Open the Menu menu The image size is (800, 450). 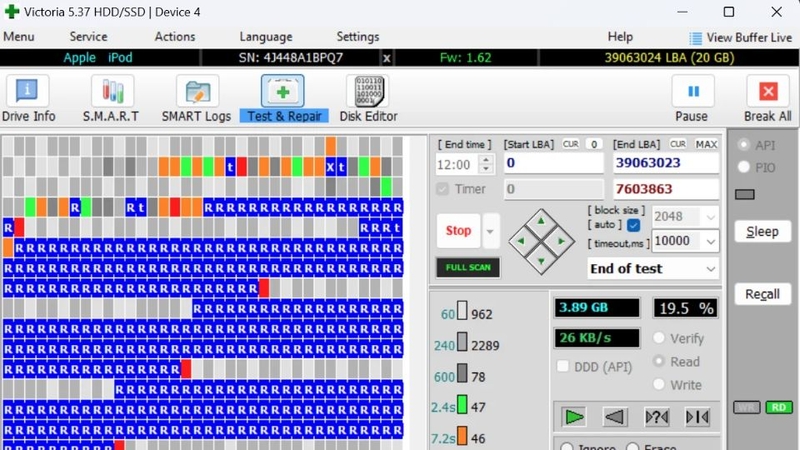[19, 37]
